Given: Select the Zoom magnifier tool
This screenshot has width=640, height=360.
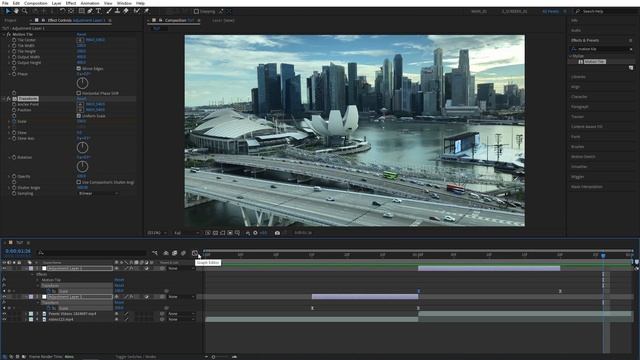Looking at the screenshot, I should point(25,11).
